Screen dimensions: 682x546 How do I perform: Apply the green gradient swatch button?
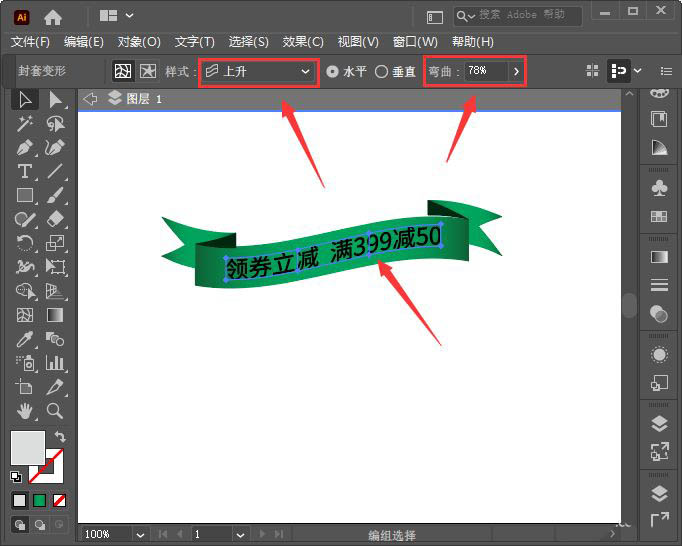click(40, 500)
